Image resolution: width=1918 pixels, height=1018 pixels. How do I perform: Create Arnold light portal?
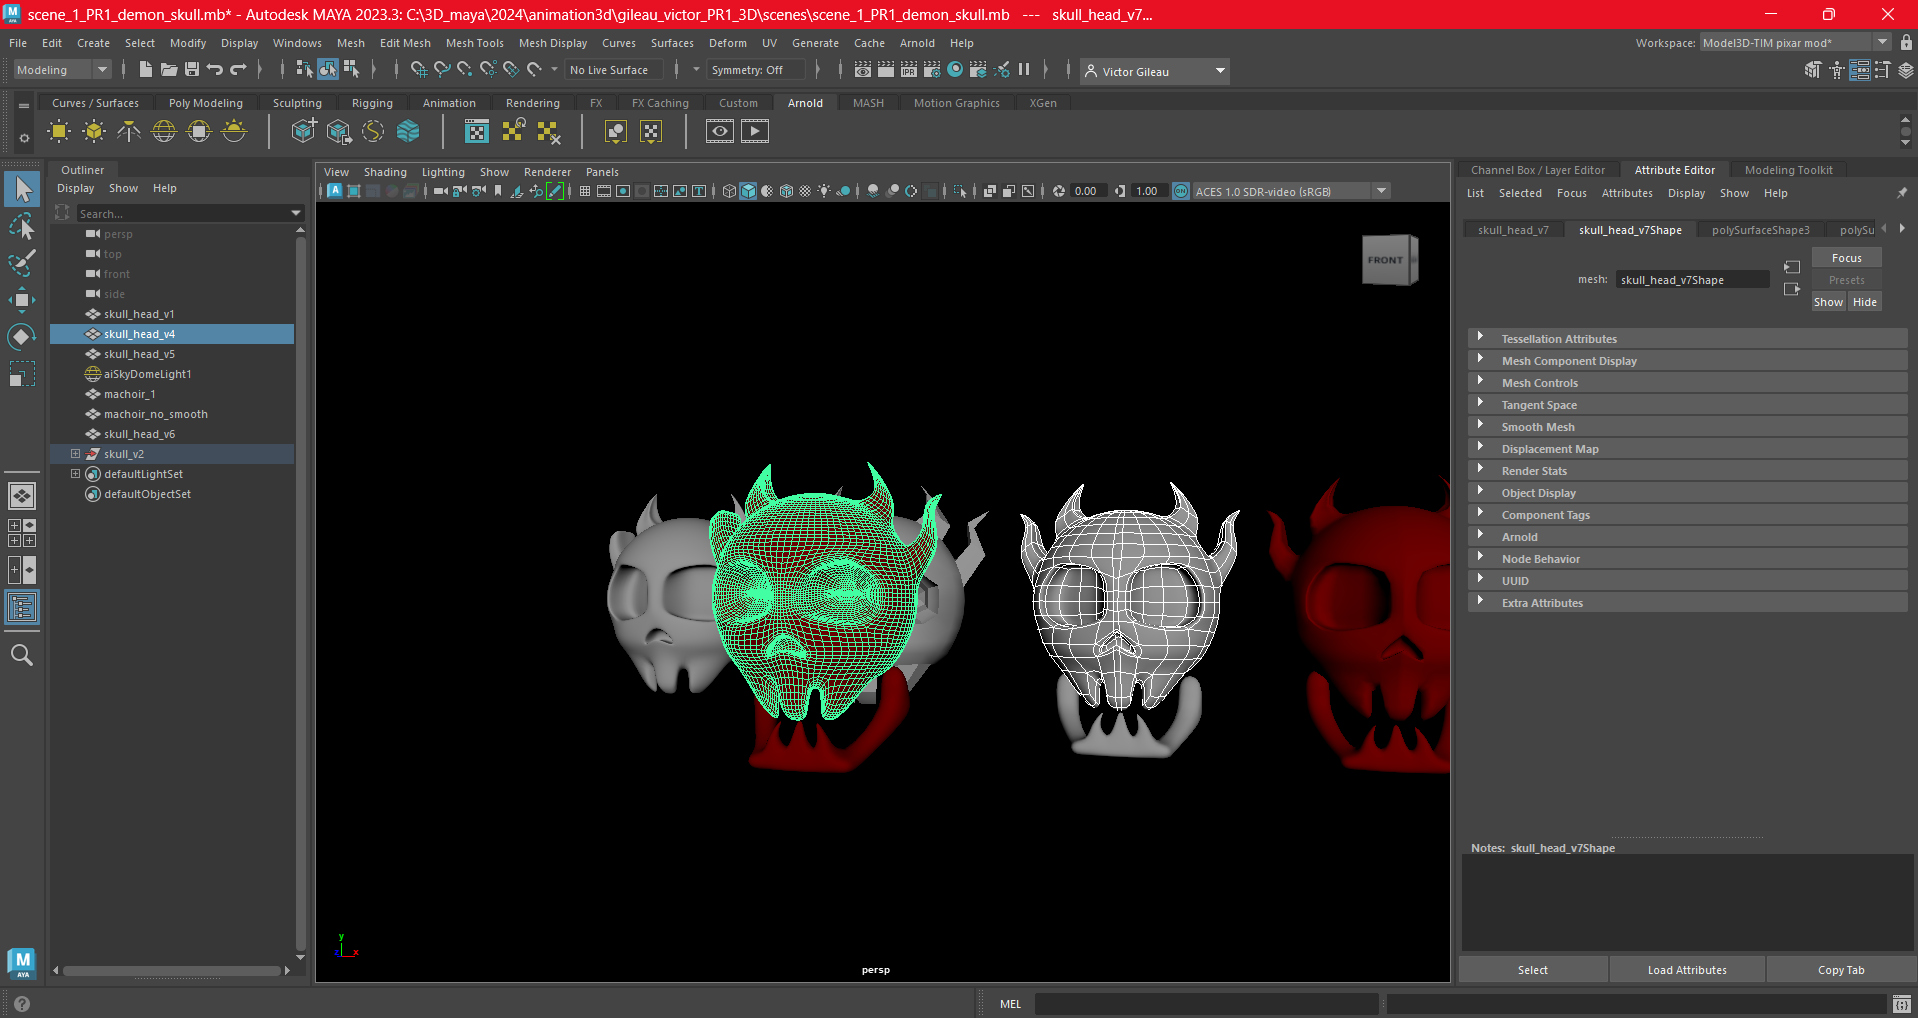point(199,131)
